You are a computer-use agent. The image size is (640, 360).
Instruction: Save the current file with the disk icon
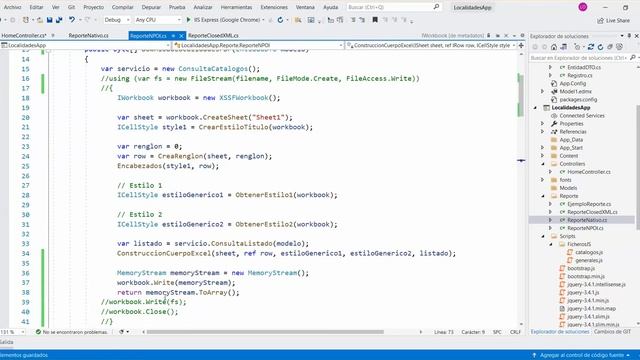(49, 20)
